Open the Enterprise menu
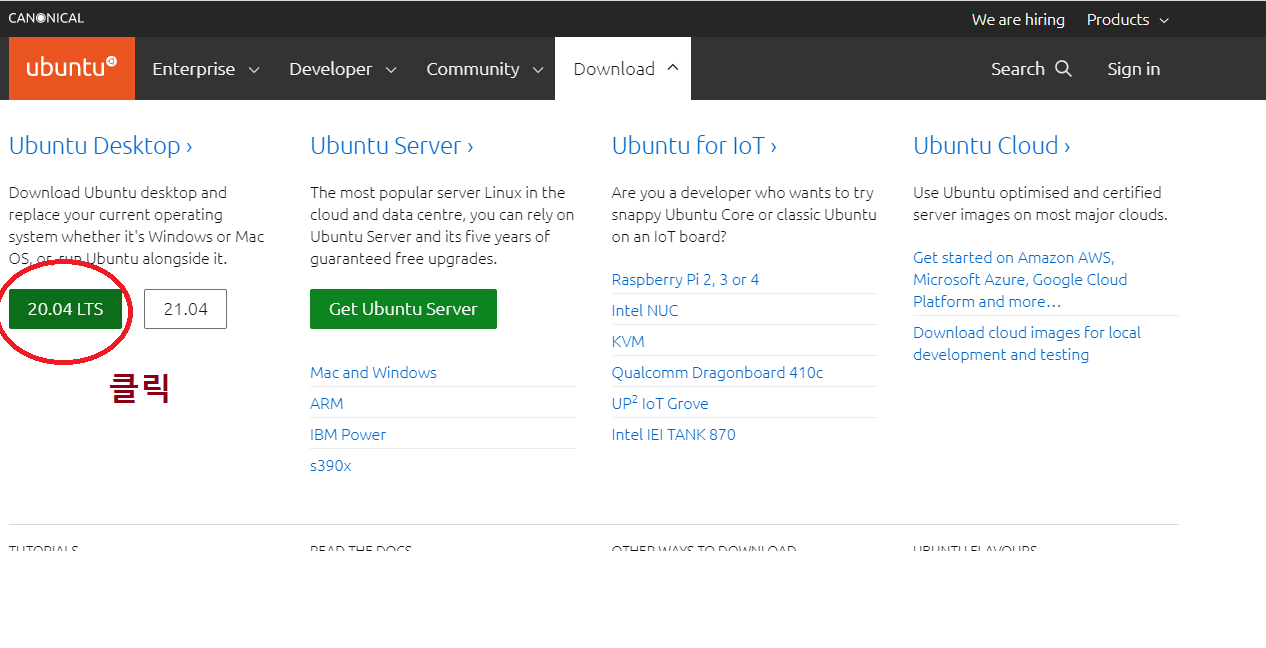1266x648 pixels. click(x=205, y=69)
